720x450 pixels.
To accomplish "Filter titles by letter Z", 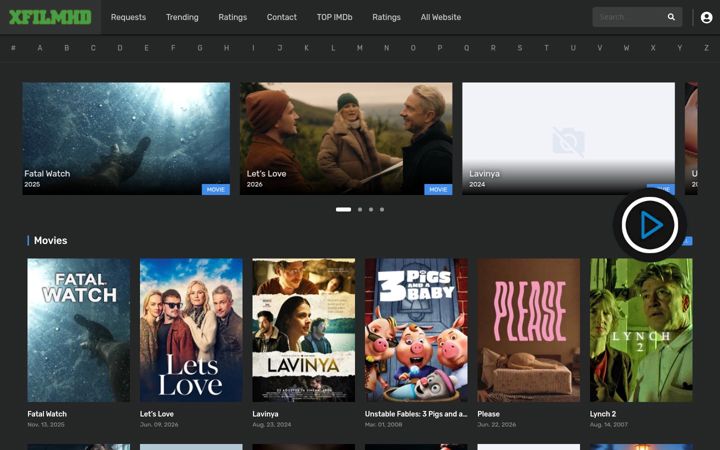I will pyautogui.click(x=706, y=48).
